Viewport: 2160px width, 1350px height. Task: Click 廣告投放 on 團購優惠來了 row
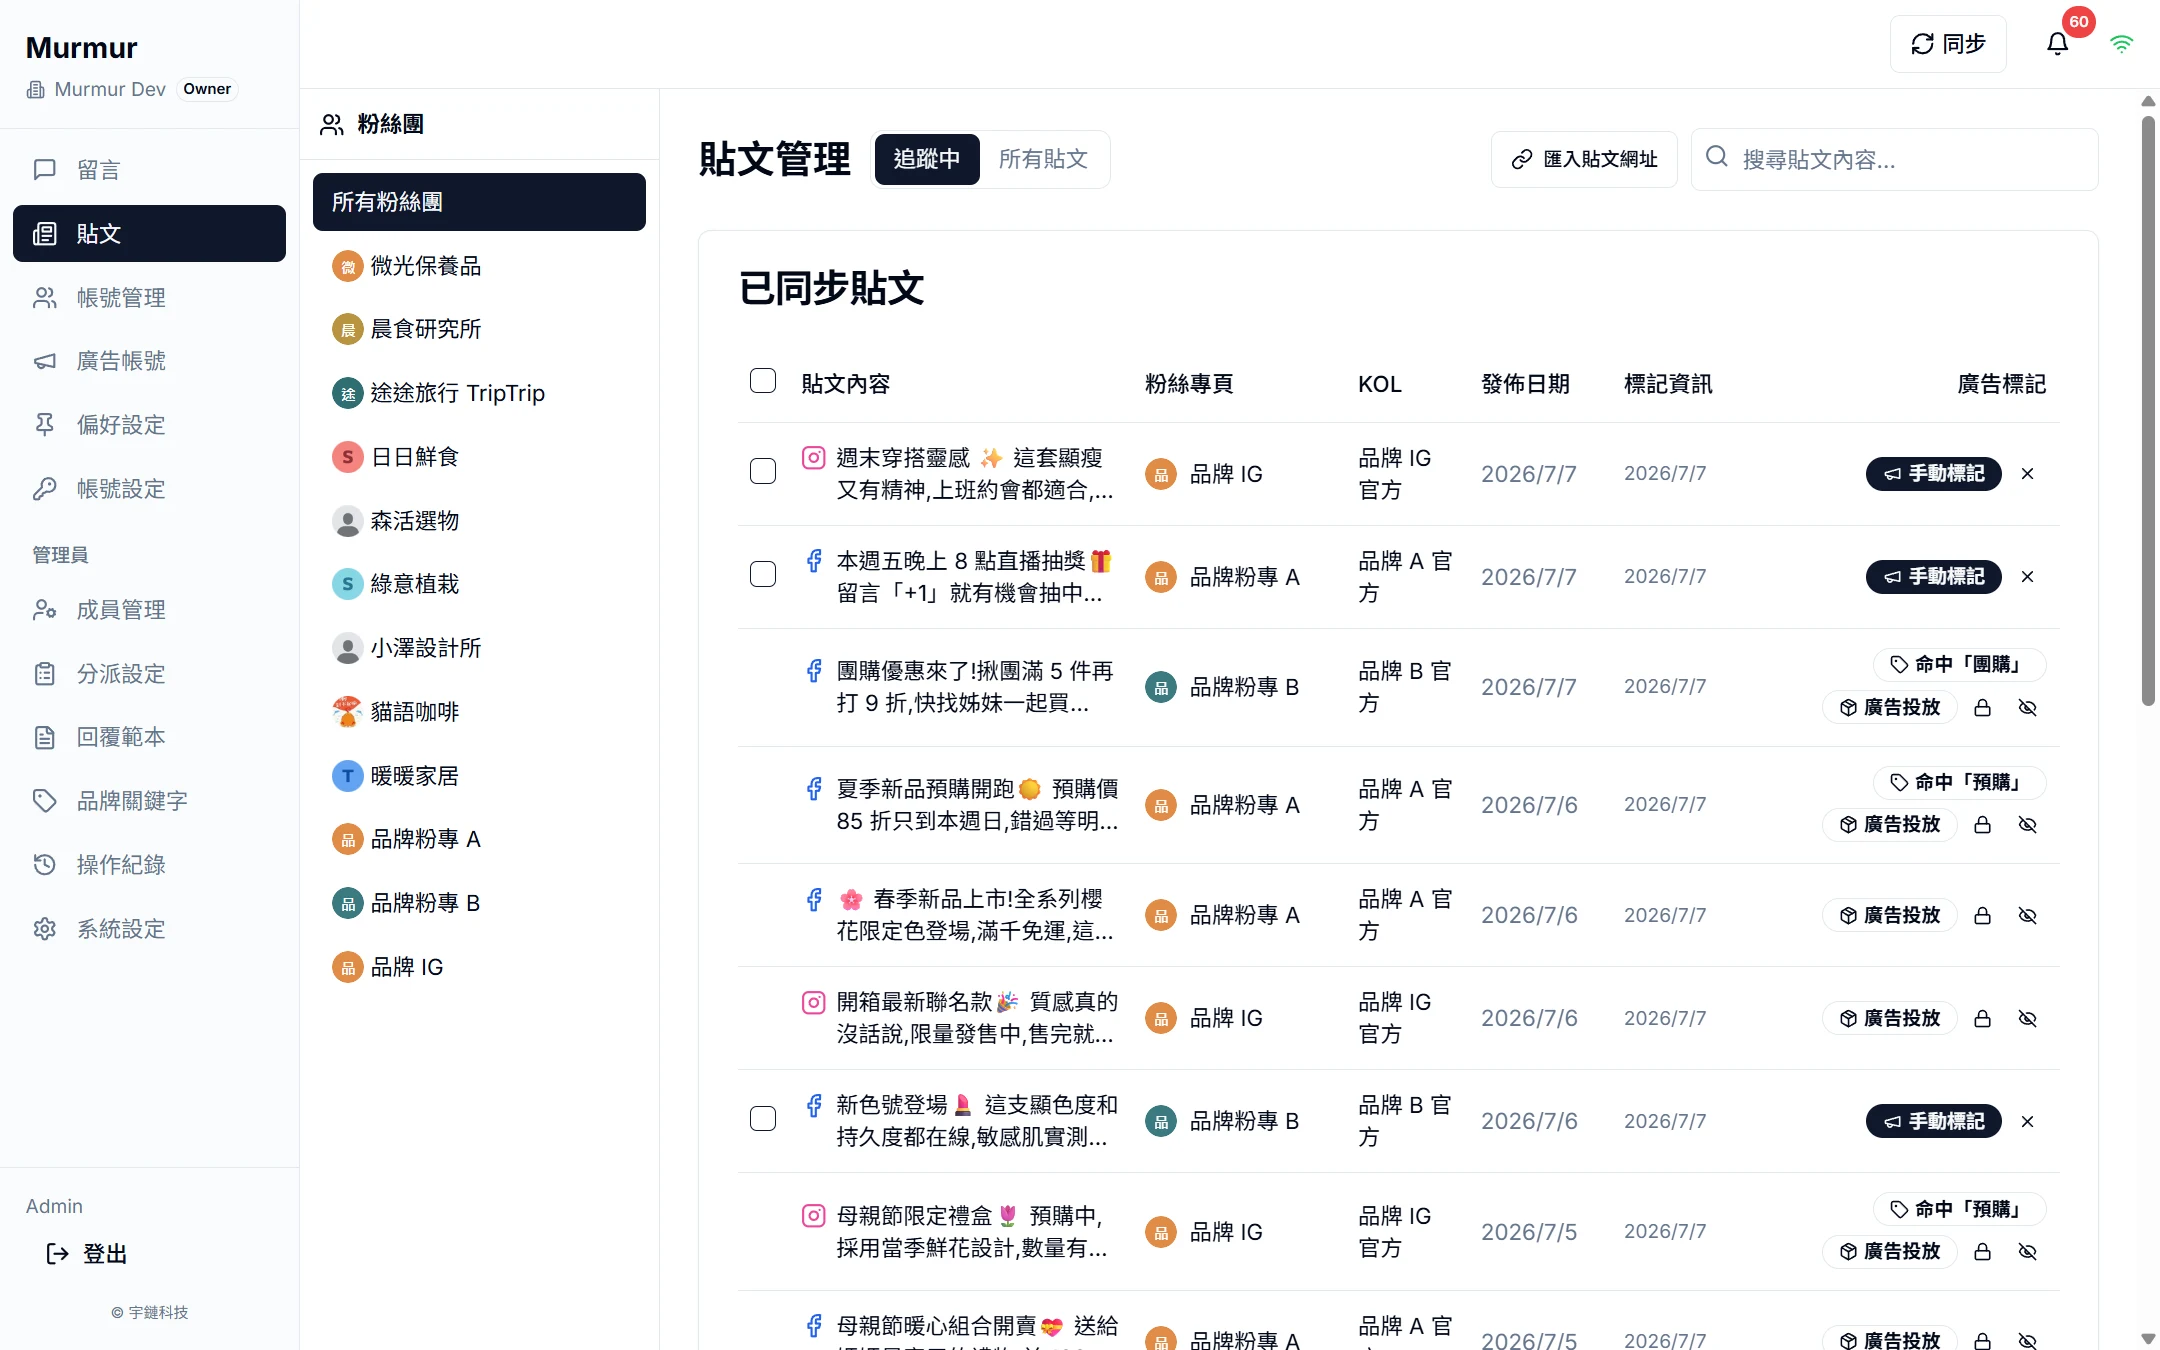pyautogui.click(x=1890, y=708)
